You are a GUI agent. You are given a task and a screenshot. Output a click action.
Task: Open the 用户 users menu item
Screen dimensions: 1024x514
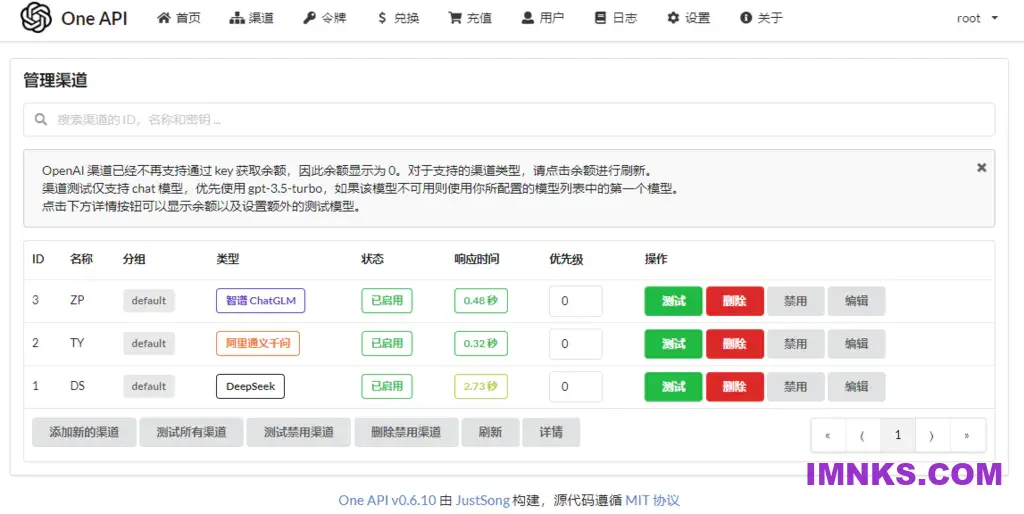pos(543,18)
